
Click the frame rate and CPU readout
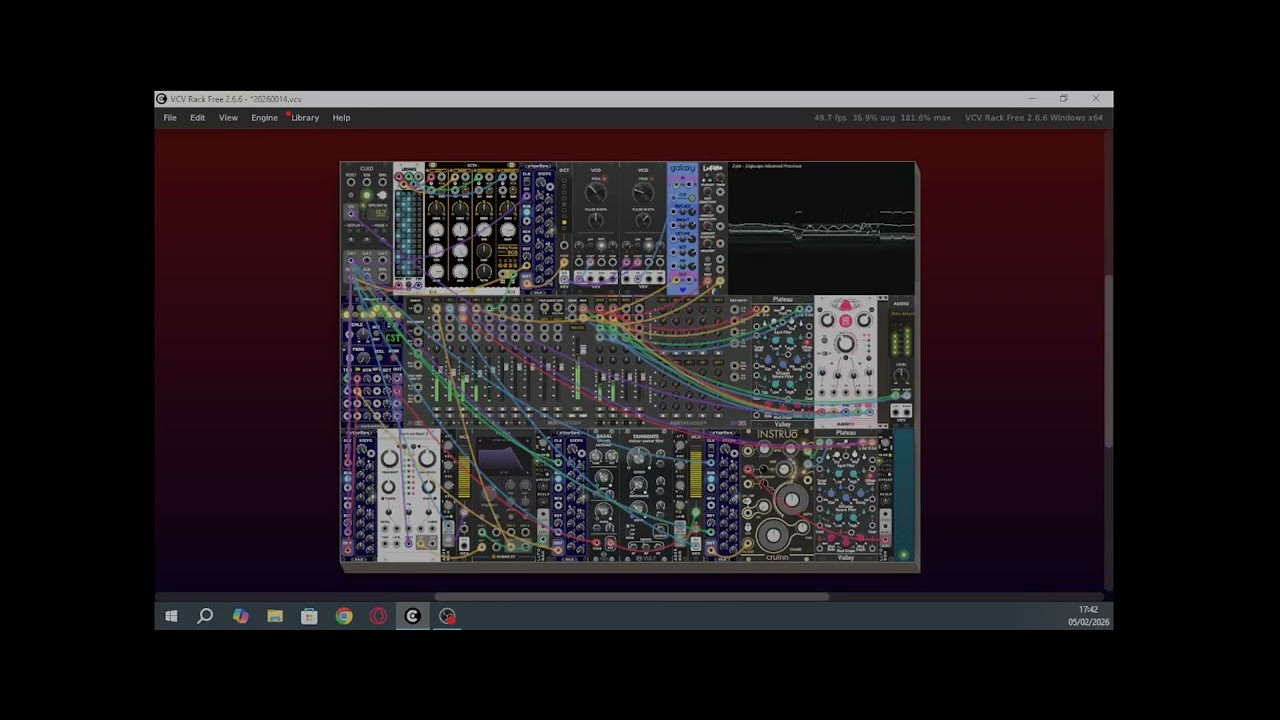click(882, 118)
